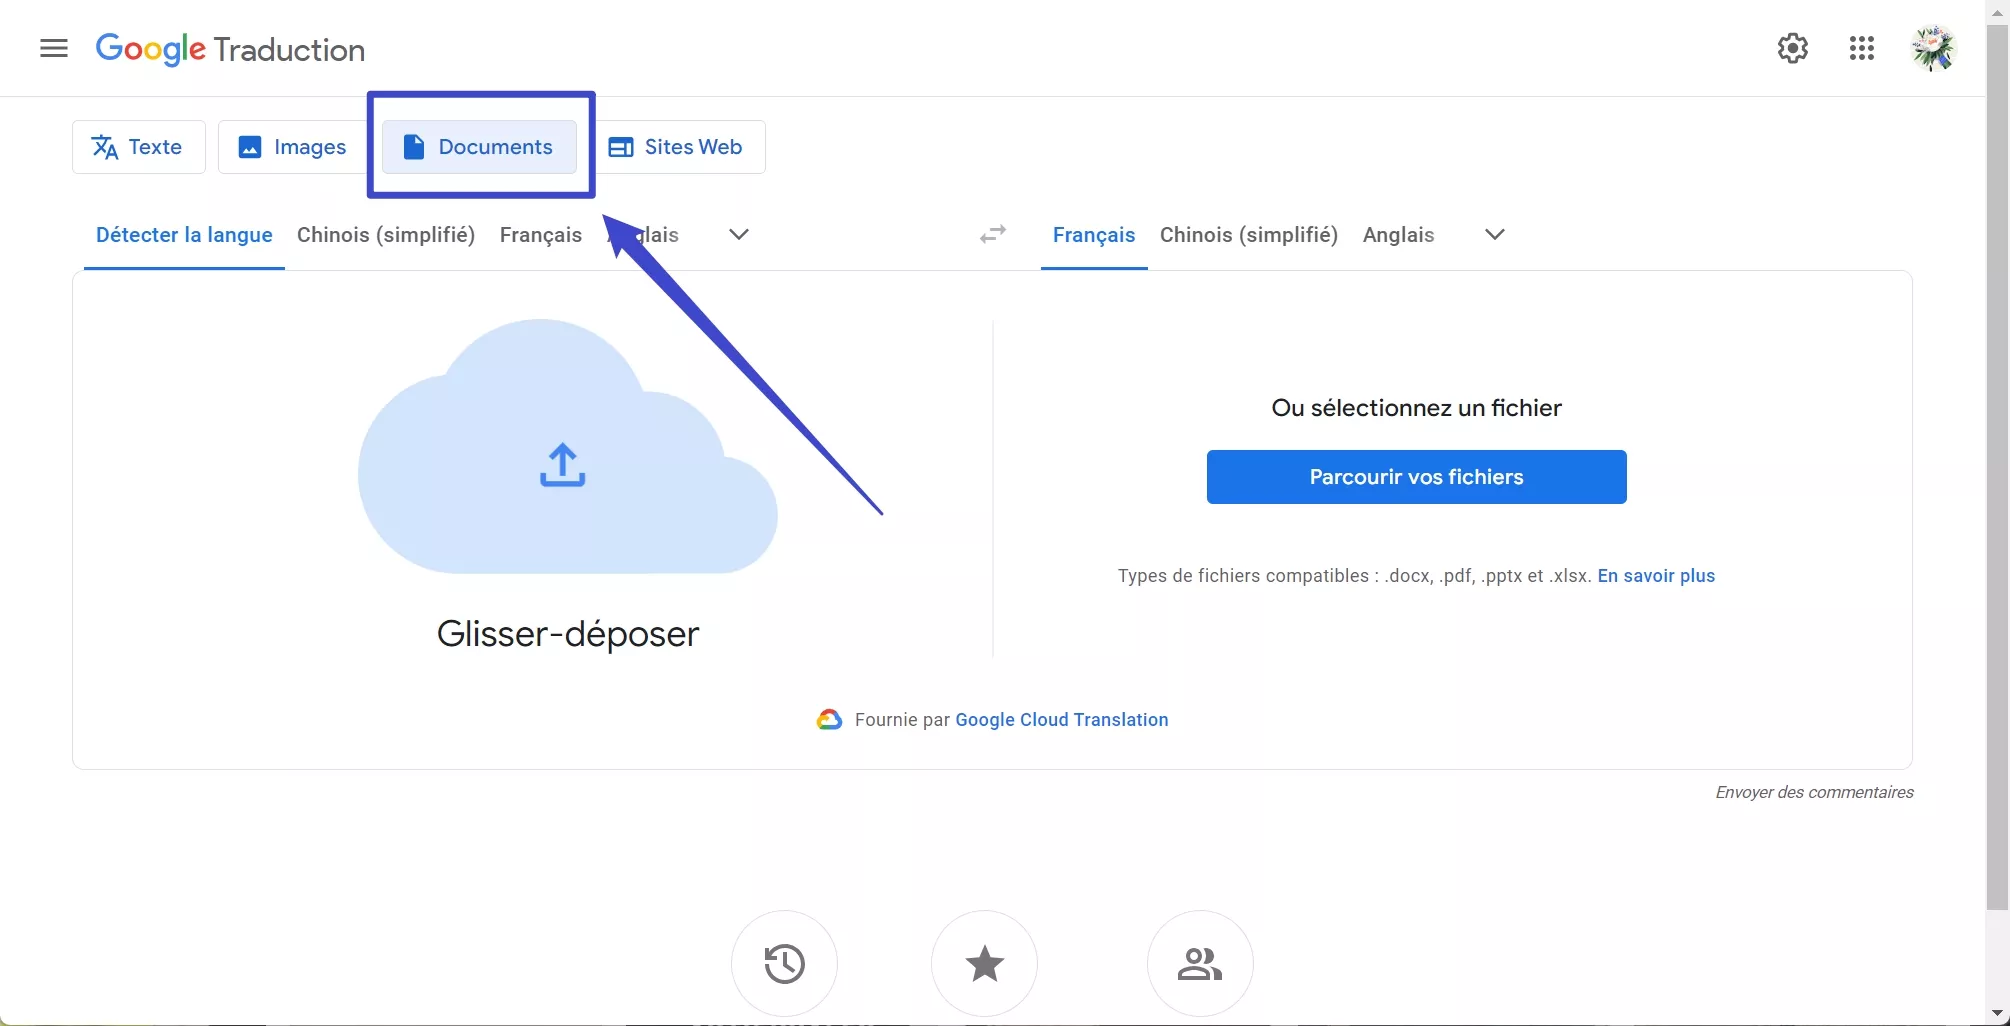Click the Google Cloud logo
Viewport: 2010px width, 1026px height.
[x=829, y=719]
